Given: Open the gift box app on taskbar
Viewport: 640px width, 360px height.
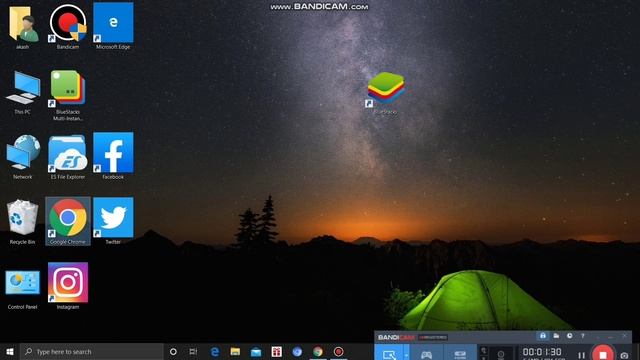Looking at the screenshot, I should [276, 351].
